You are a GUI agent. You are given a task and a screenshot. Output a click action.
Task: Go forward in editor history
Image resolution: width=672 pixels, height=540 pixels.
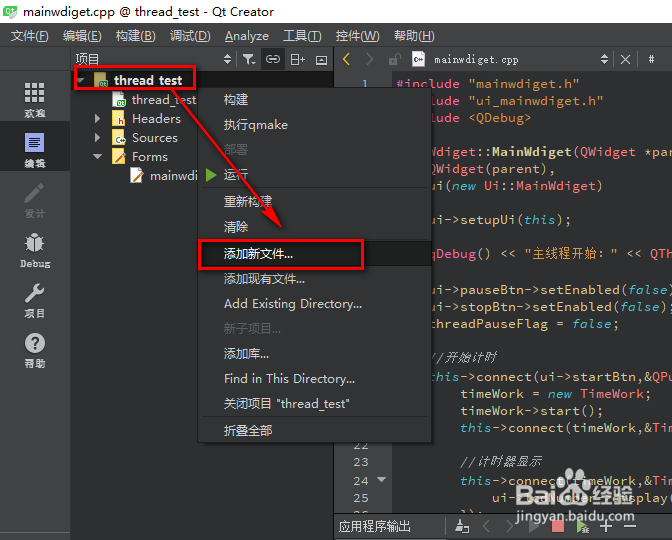(x=369, y=59)
